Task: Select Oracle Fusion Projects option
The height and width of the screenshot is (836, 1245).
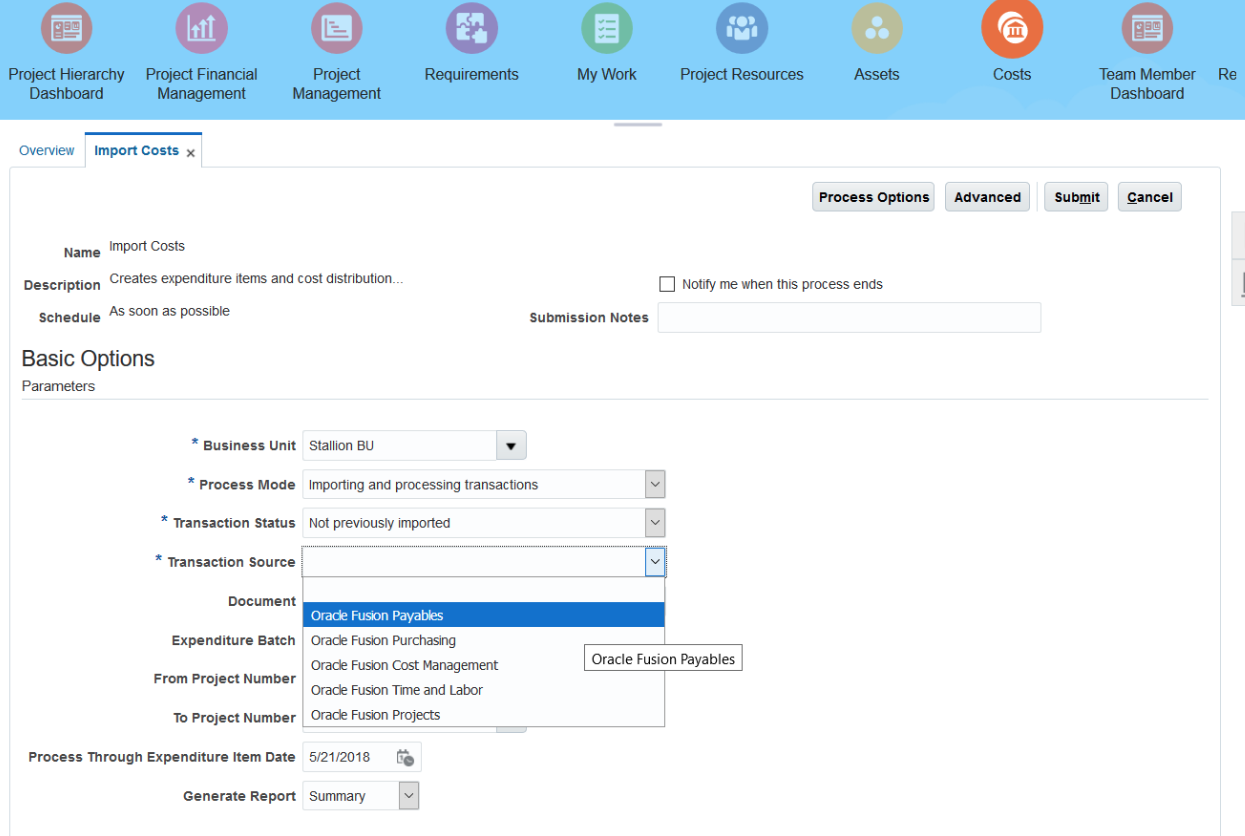Action: click(x=484, y=715)
